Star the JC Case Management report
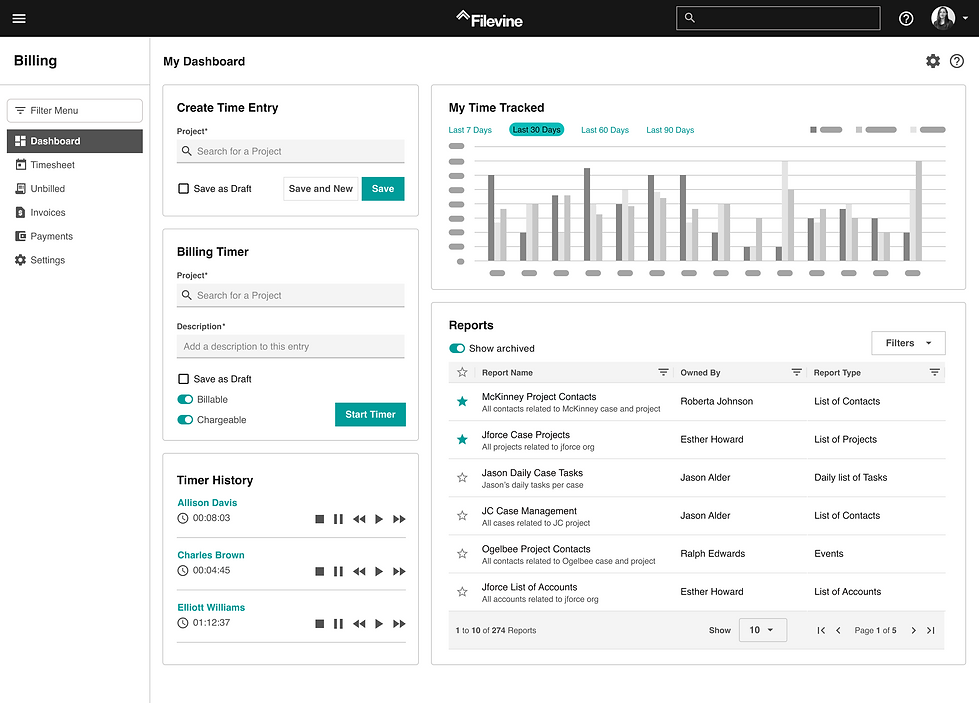This screenshot has width=979, height=703. coord(462,516)
